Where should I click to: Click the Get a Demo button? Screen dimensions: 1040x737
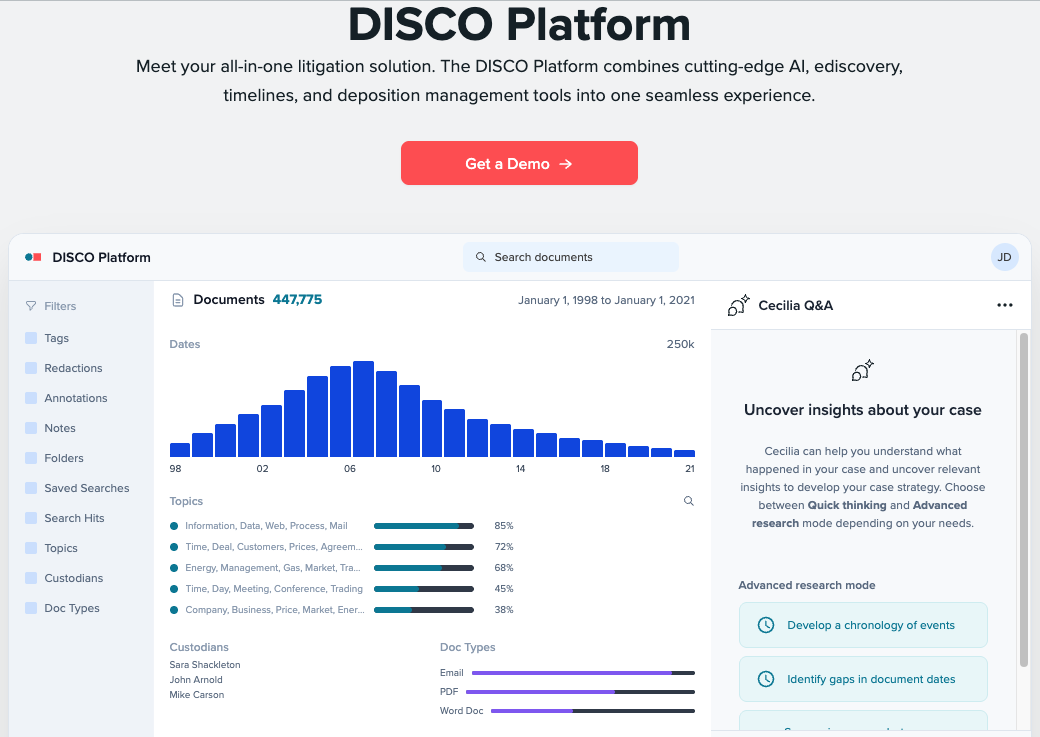pos(519,163)
